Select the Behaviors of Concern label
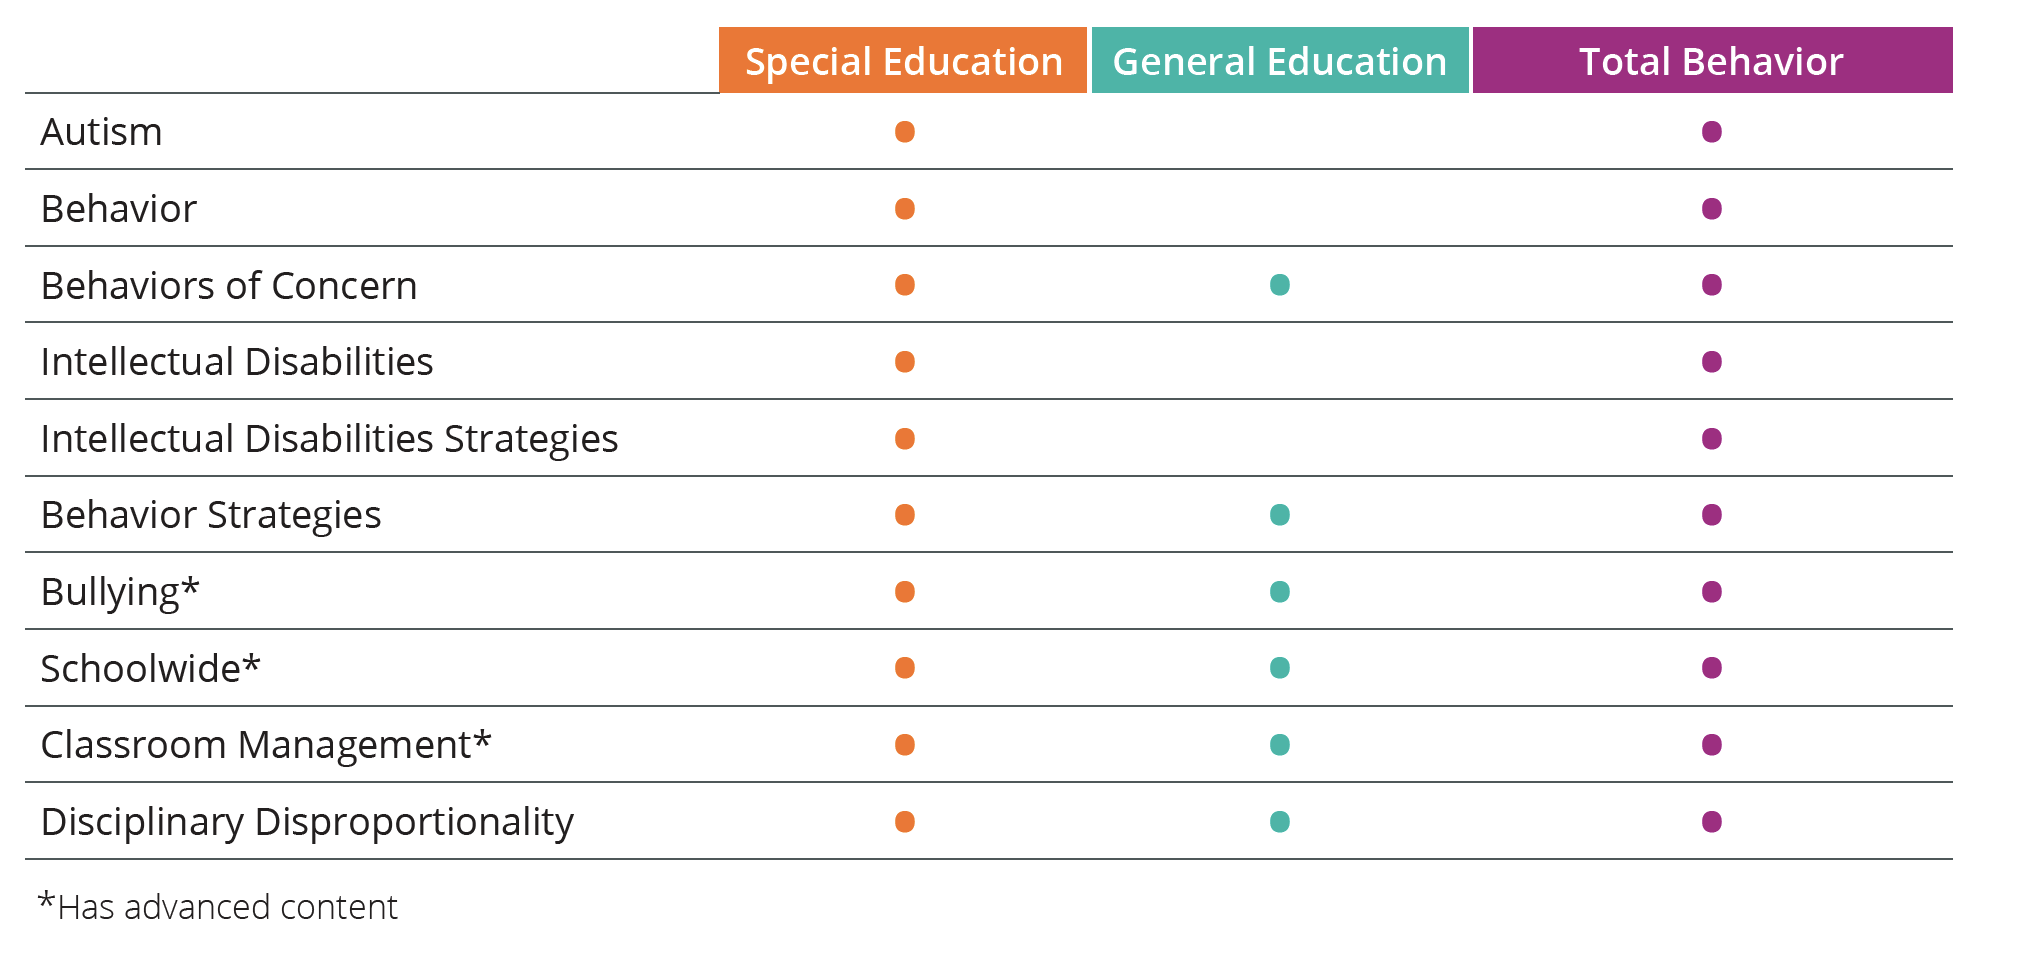The width and height of the screenshot is (2036, 958). 228,286
